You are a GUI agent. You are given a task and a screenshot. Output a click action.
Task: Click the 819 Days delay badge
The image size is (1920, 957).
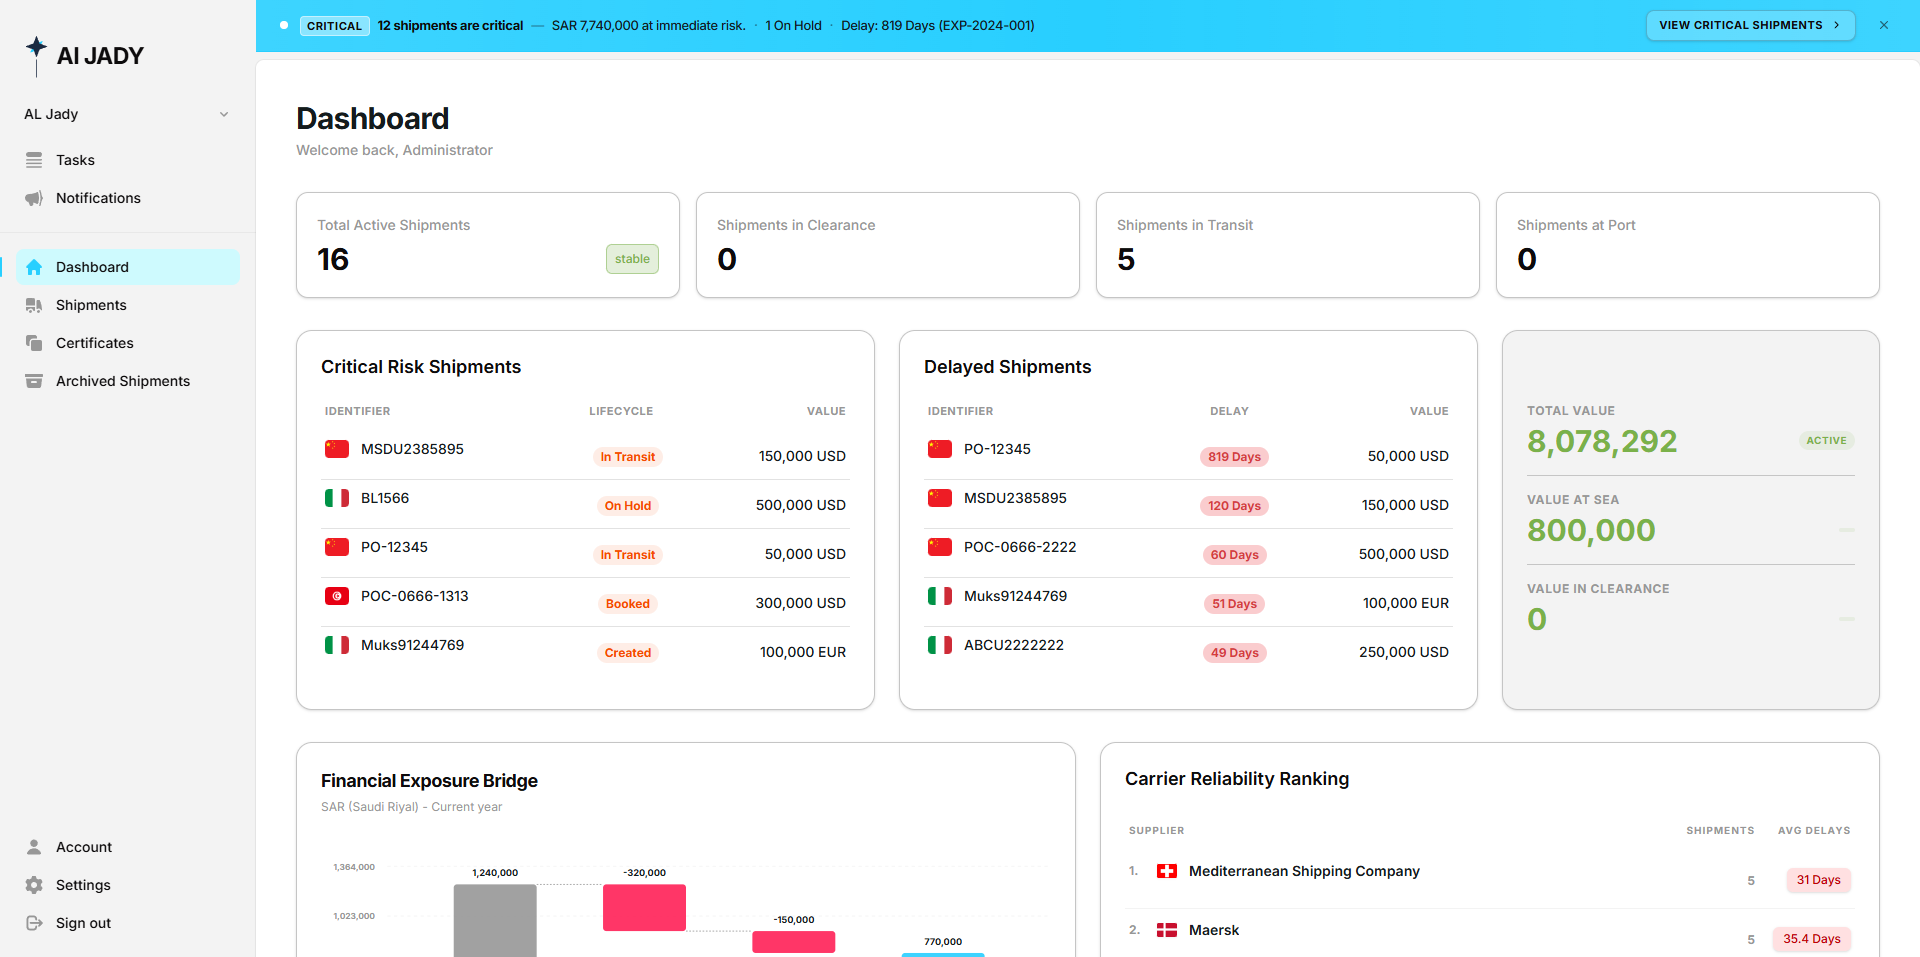coord(1234,457)
